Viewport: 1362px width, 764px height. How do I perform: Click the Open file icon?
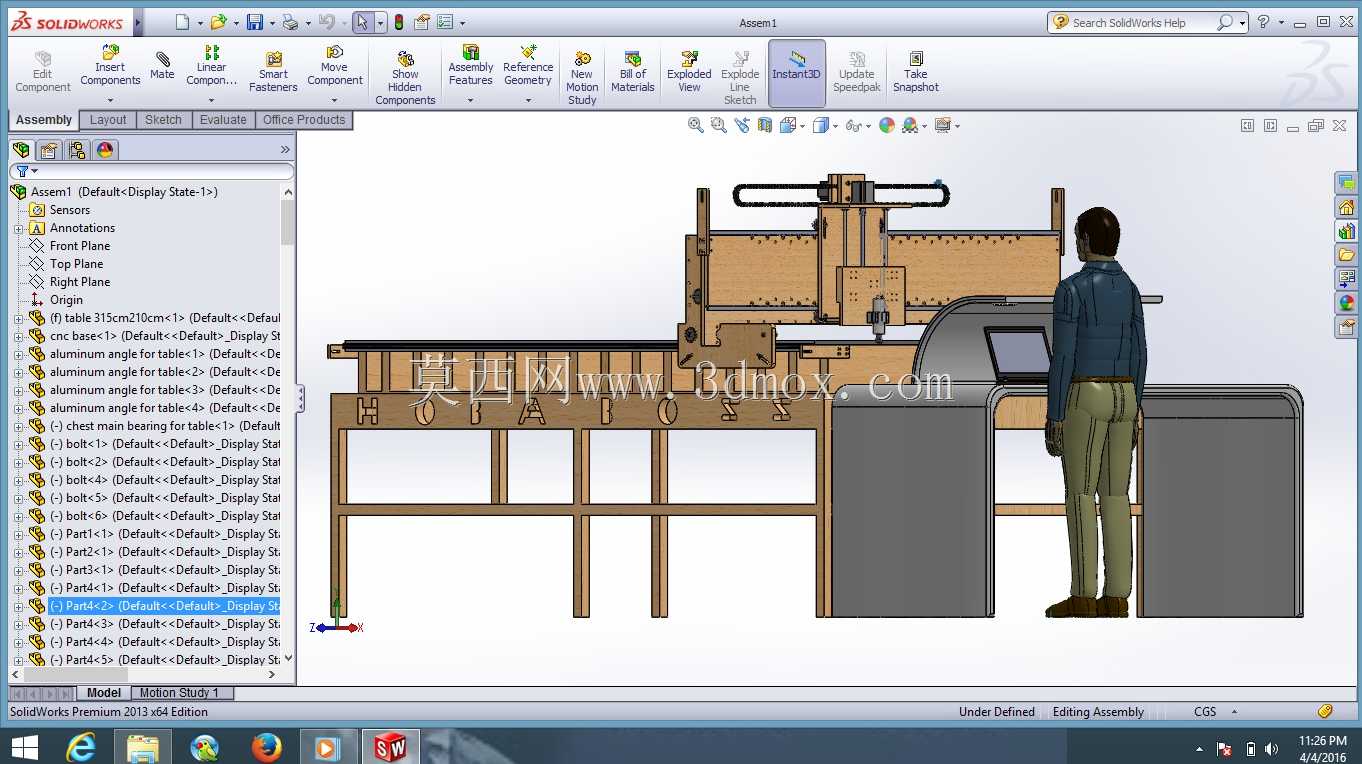(x=218, y=22)
